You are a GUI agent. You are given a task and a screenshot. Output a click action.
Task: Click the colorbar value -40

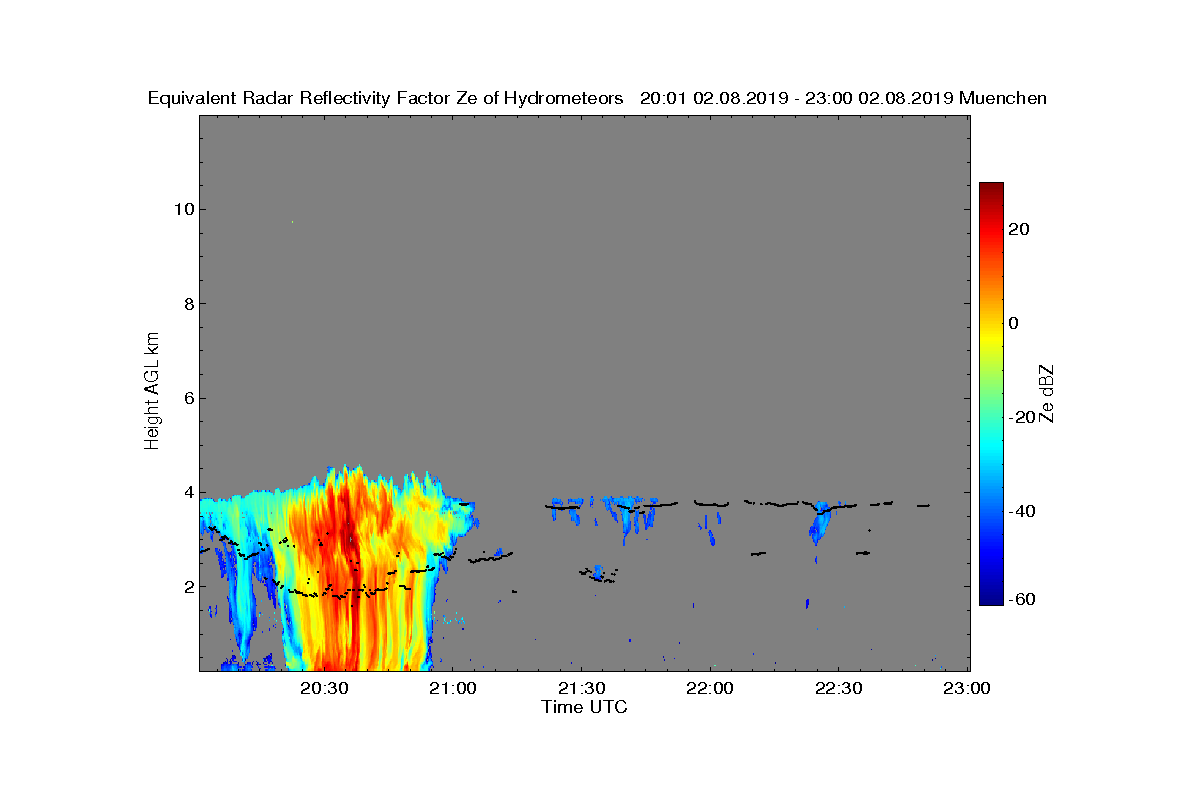pos(1022,511)
